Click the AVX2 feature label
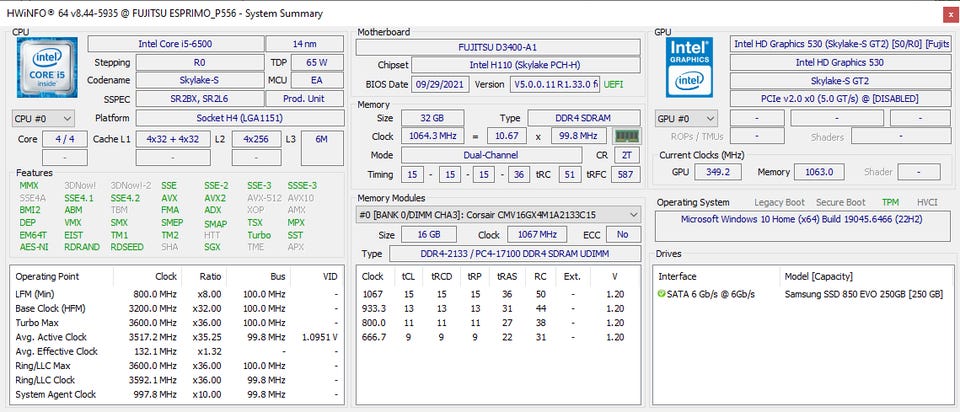 click(215, 198)
